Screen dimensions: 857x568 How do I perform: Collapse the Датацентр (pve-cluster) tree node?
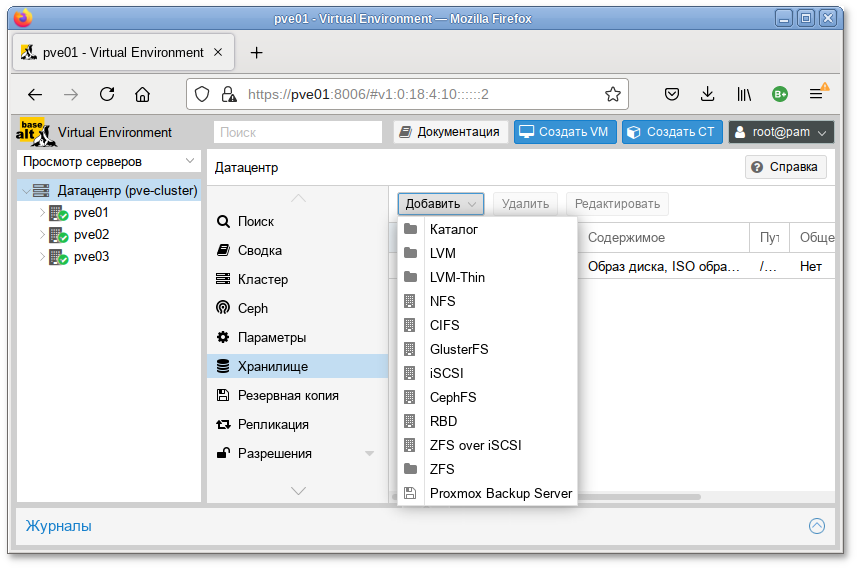(x=26, y=191)
